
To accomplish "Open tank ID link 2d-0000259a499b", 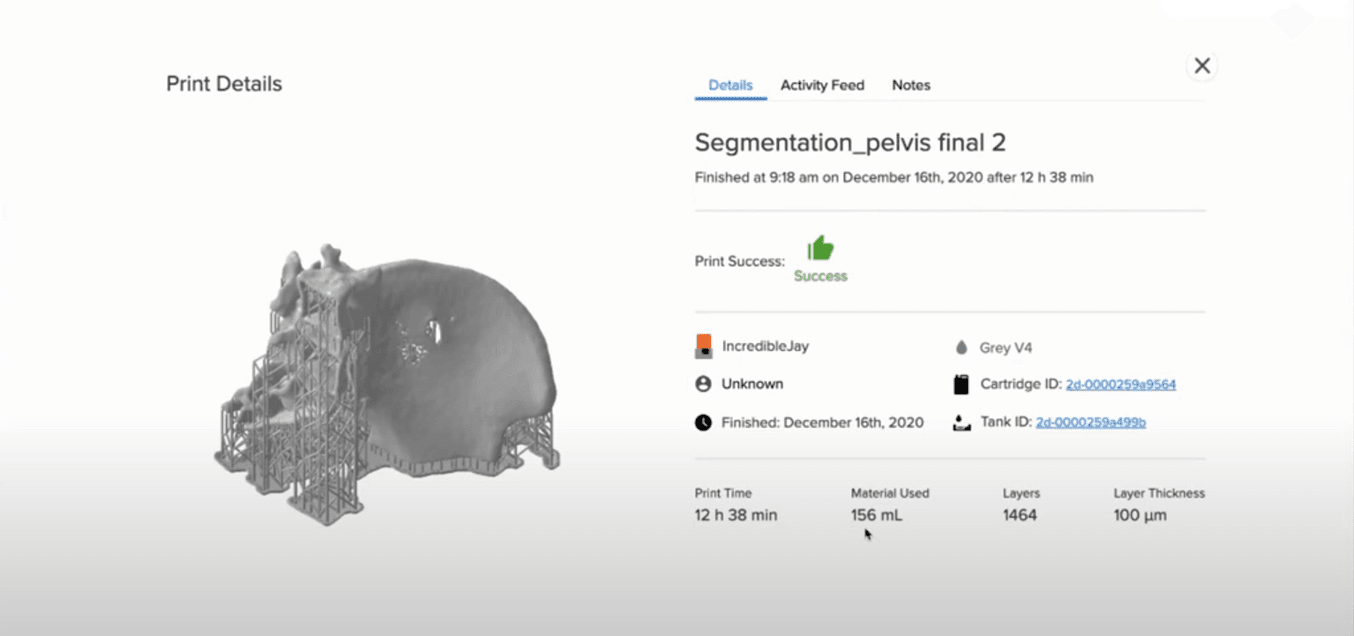I will [1090, 422].
